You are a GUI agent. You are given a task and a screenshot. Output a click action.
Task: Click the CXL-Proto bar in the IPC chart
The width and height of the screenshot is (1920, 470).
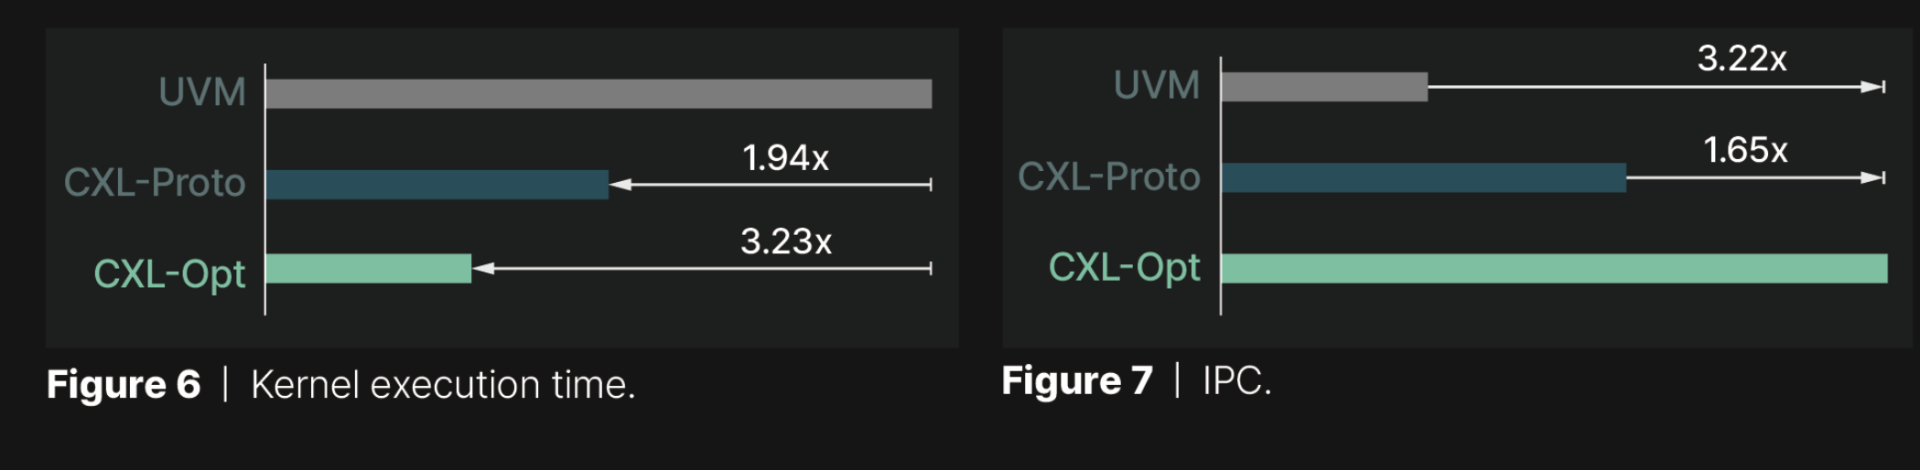1423,178
